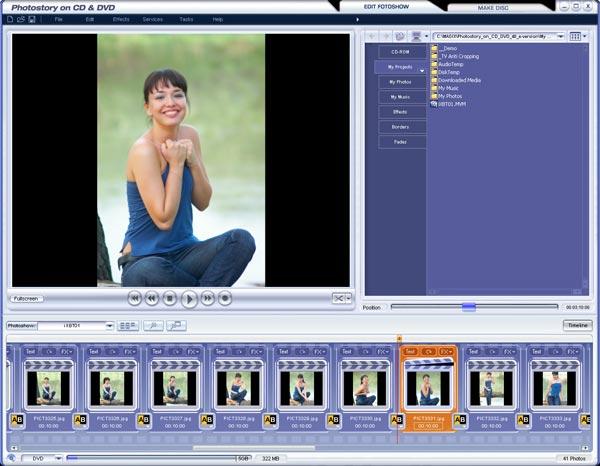Select the MMM project file in the list

448,104
